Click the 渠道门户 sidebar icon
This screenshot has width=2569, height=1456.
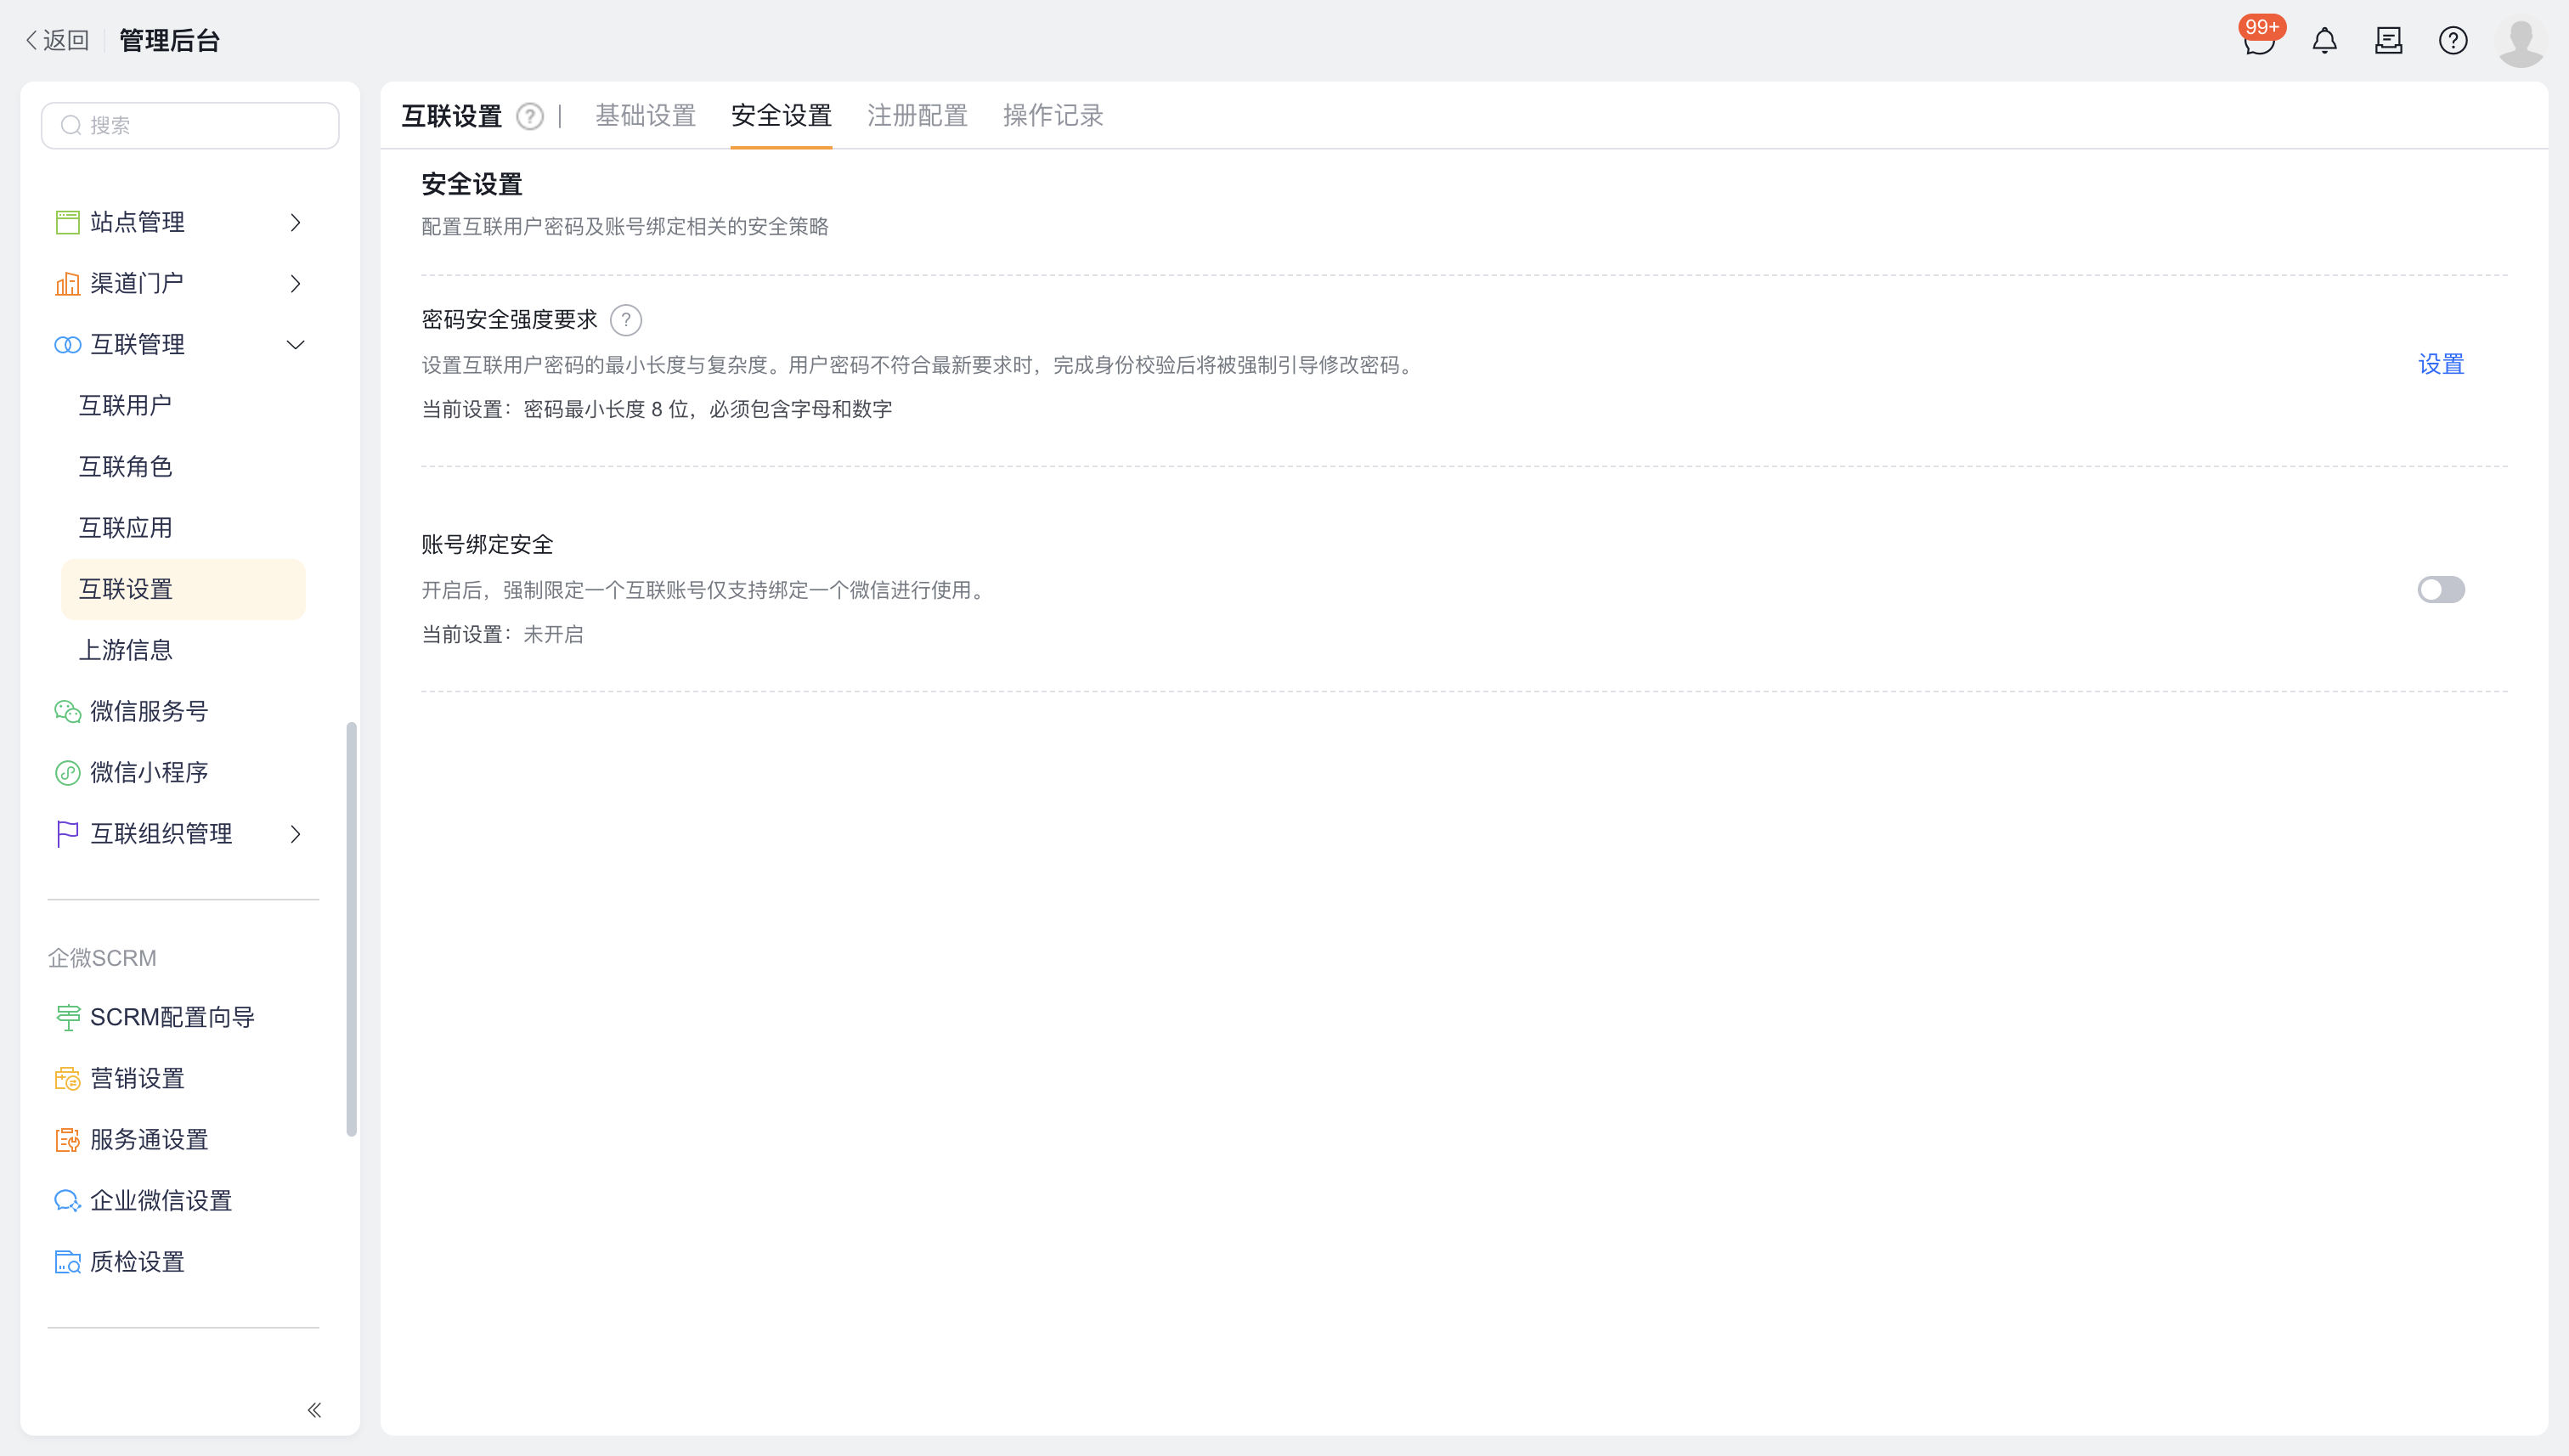67,284
